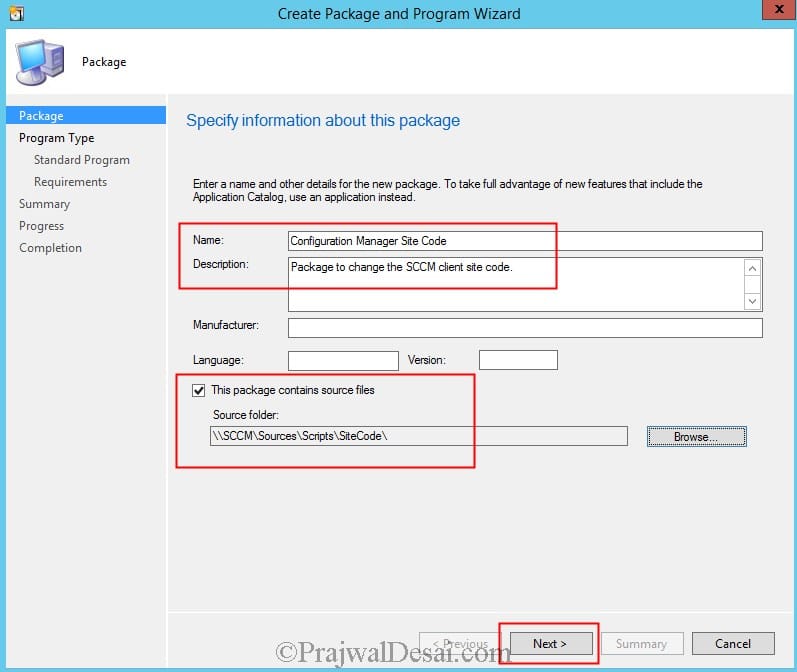Click the Language input field
This screenshot has width=797, height=672.
click(x=343, y=360)
